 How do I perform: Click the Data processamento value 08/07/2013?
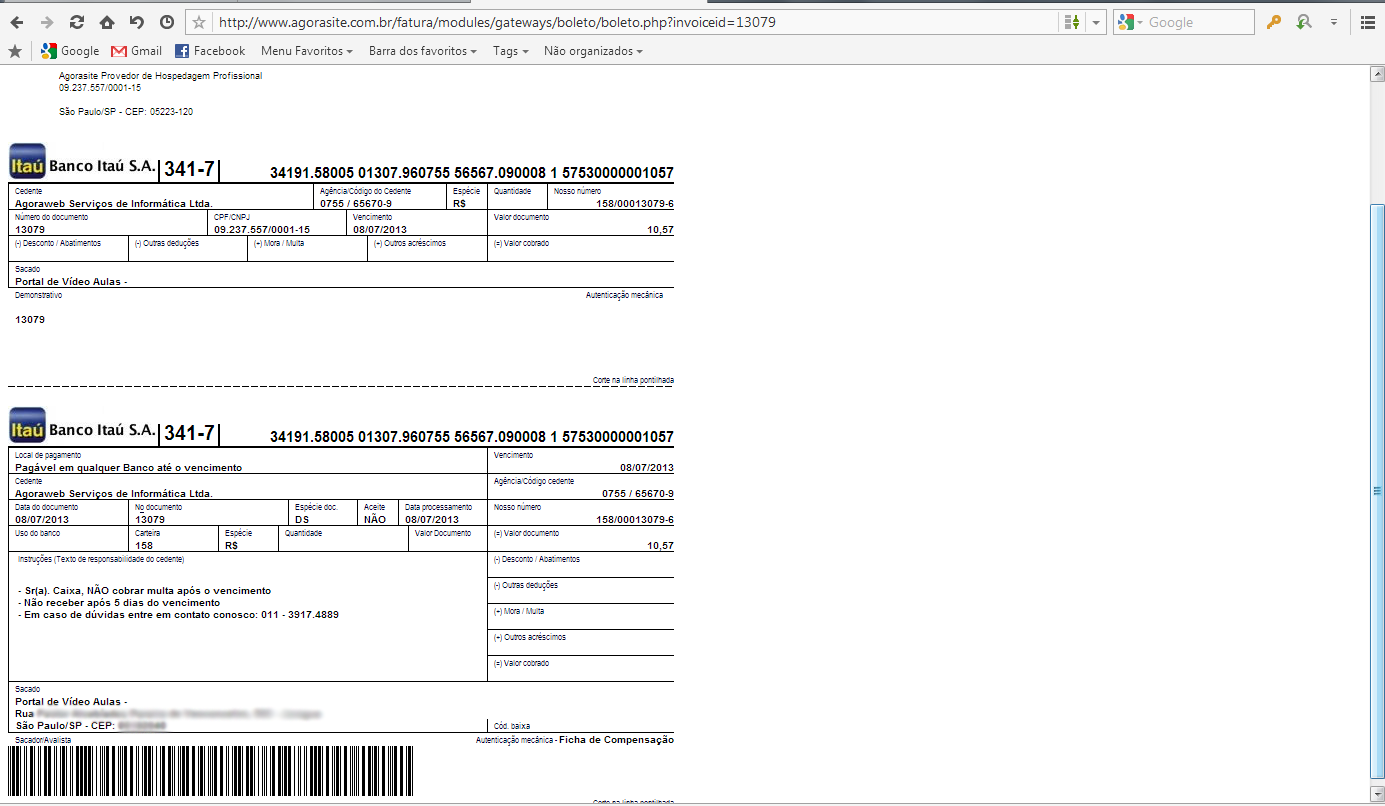tap(432, 519)
